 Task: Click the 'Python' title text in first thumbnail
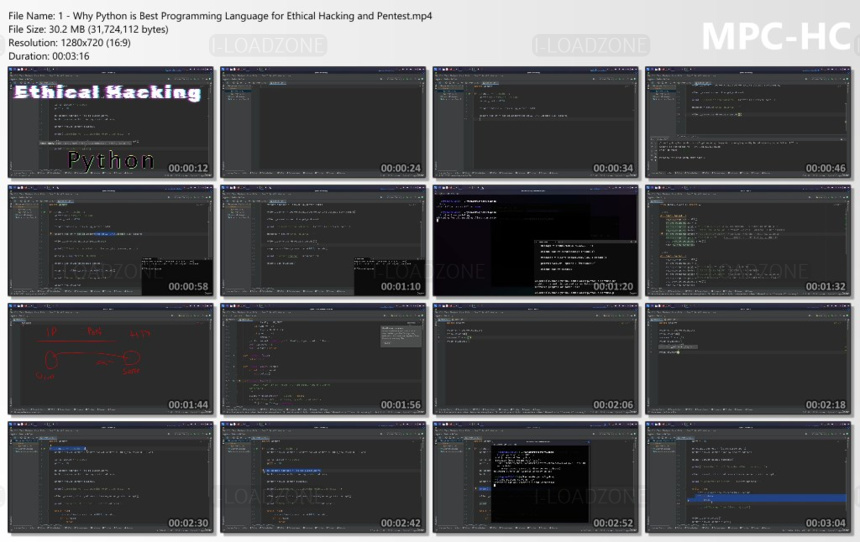click(111, 160)
